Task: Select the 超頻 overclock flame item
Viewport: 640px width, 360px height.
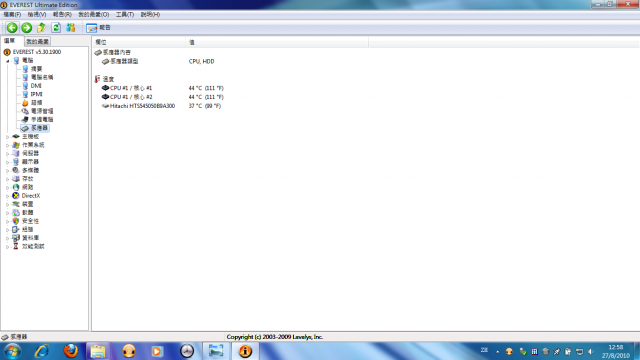Action: [37, 102]
